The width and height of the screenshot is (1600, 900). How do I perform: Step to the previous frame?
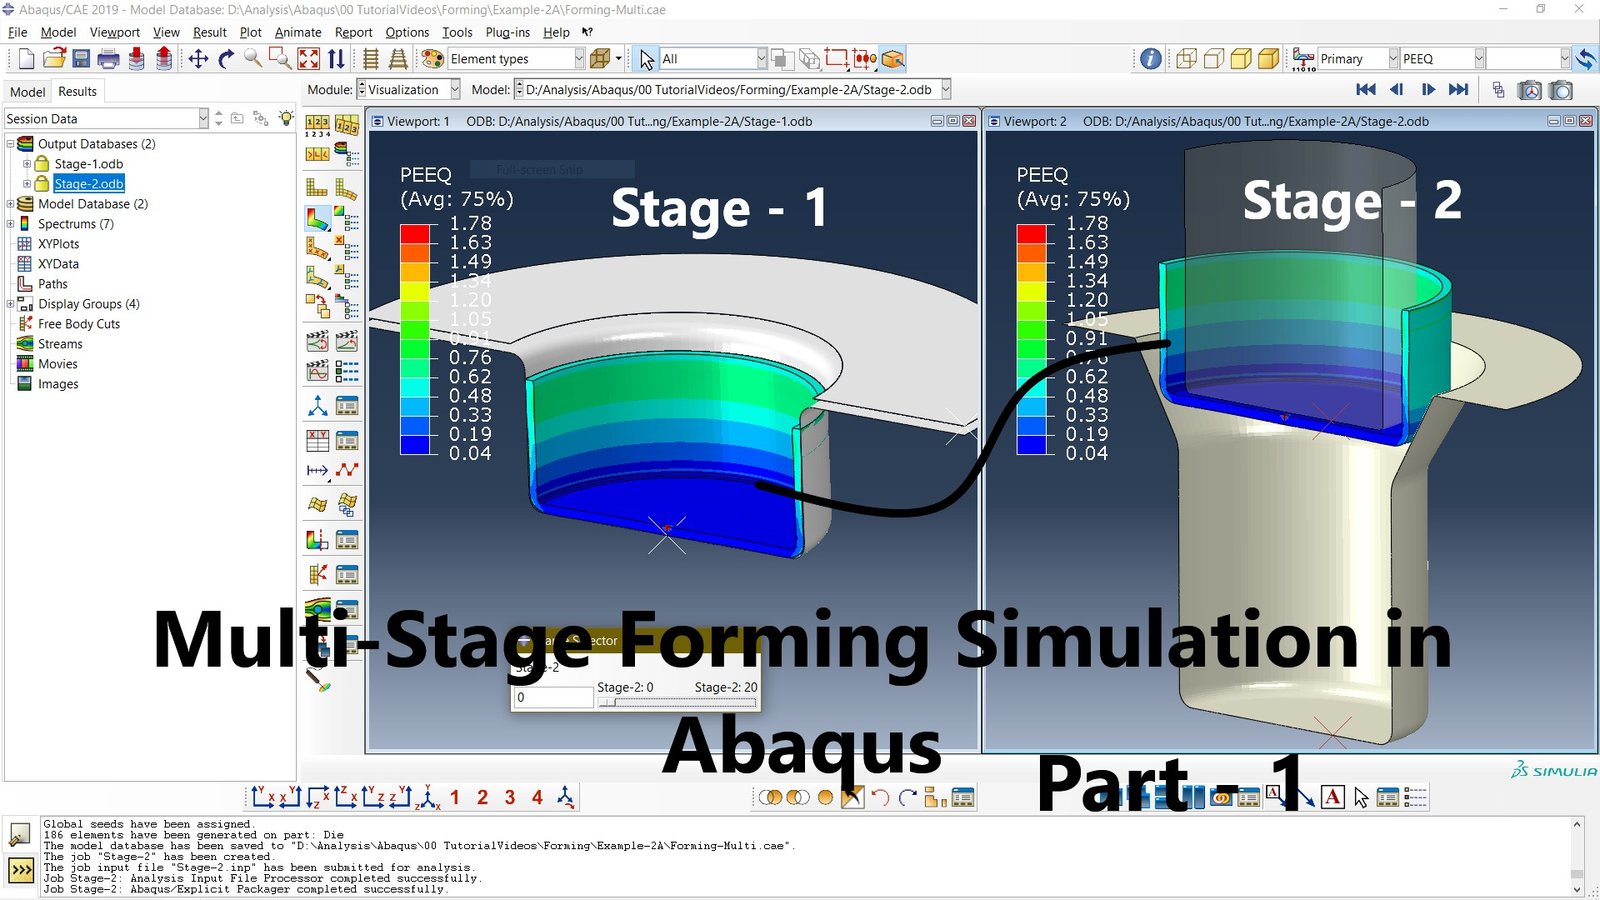pos(1397,90)
